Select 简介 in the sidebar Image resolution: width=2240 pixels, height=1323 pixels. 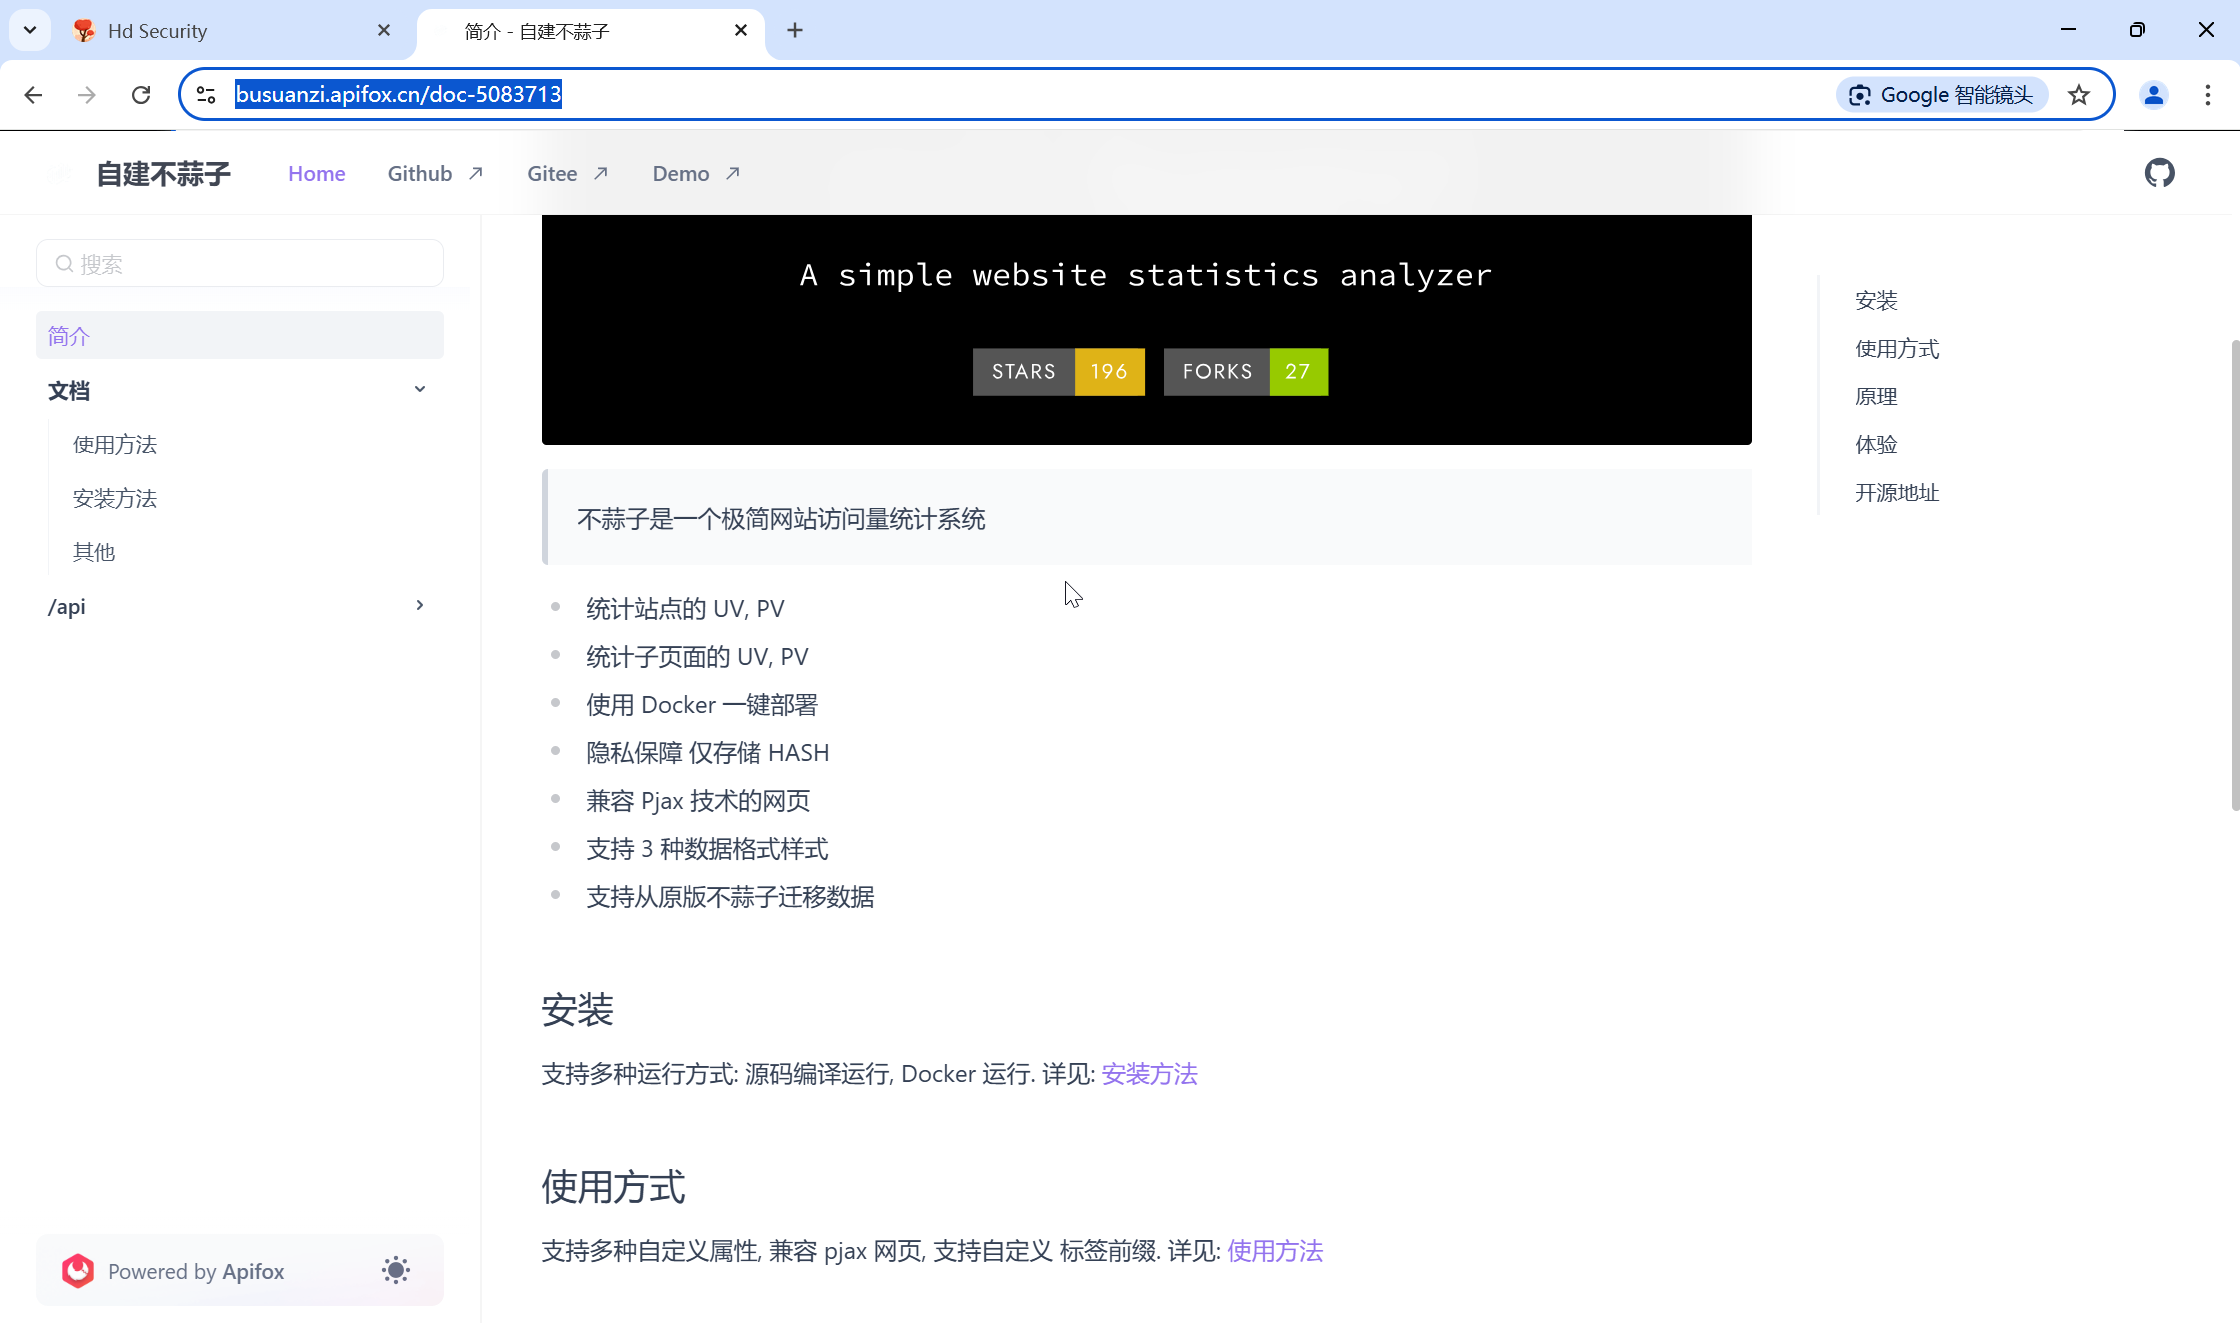[x=240, y=336]
